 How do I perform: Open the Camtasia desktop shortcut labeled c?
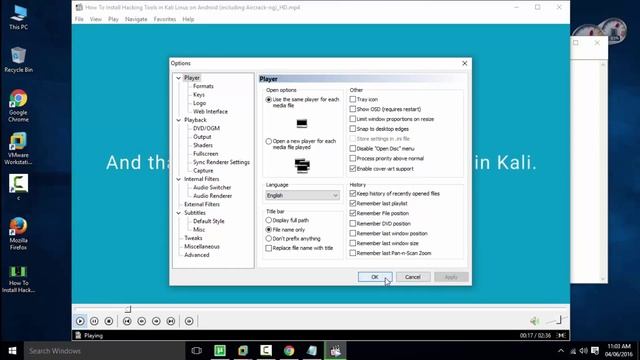click(x=18, y=187)
